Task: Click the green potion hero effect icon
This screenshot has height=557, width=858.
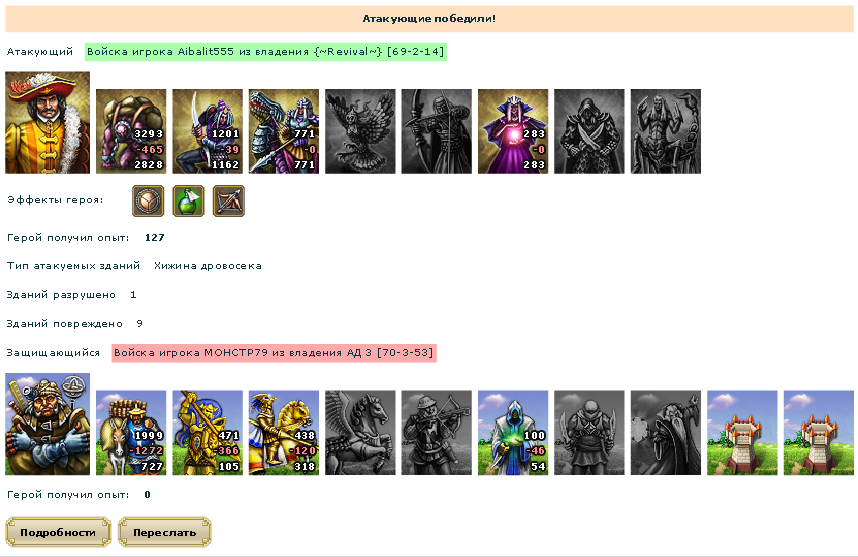Action: (188, 201)
